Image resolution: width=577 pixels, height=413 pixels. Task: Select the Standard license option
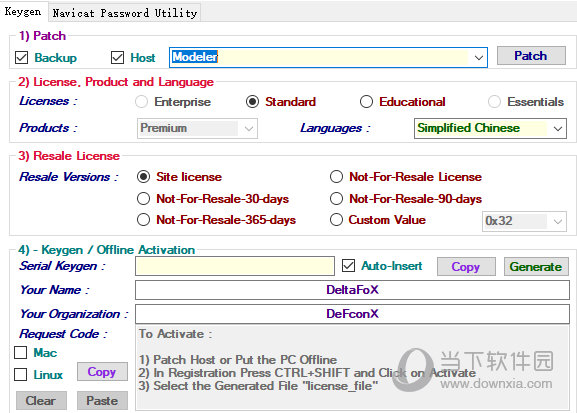point(252,102)
